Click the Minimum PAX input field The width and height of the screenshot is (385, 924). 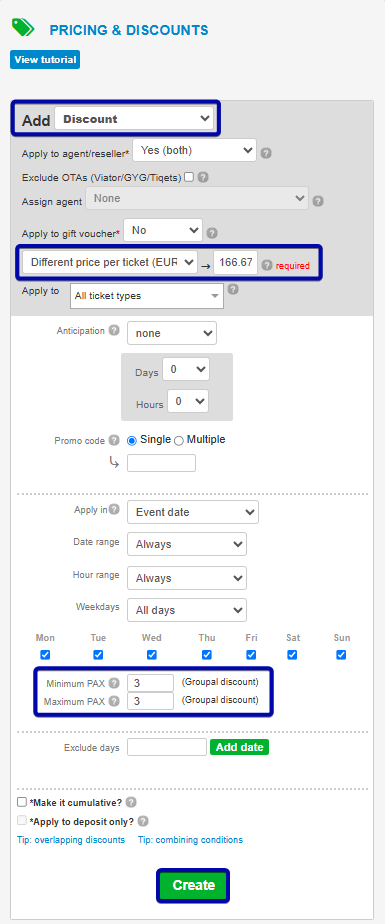click(150, 683)
